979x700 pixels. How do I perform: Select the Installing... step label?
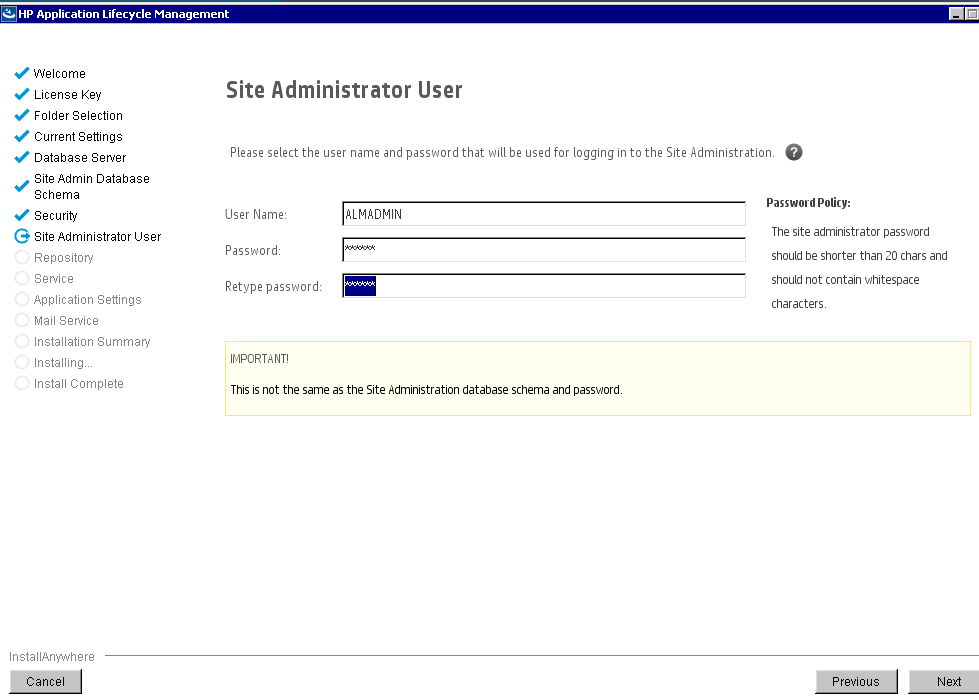click(63, 363)
